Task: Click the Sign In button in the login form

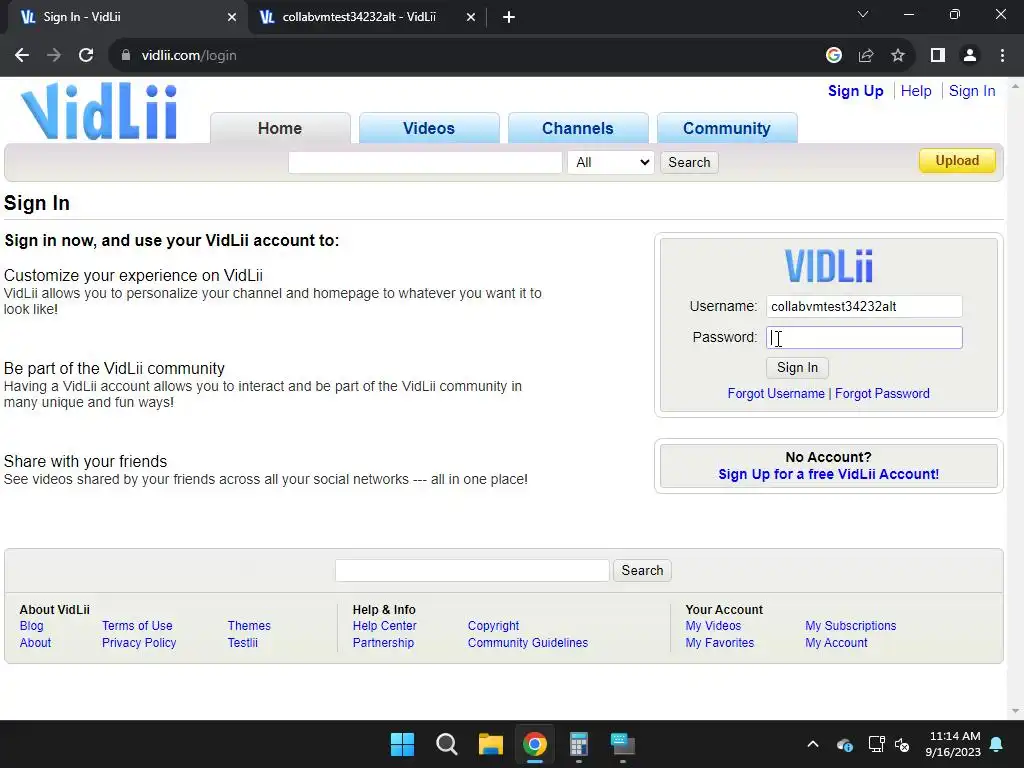Action: pos(797,368)
